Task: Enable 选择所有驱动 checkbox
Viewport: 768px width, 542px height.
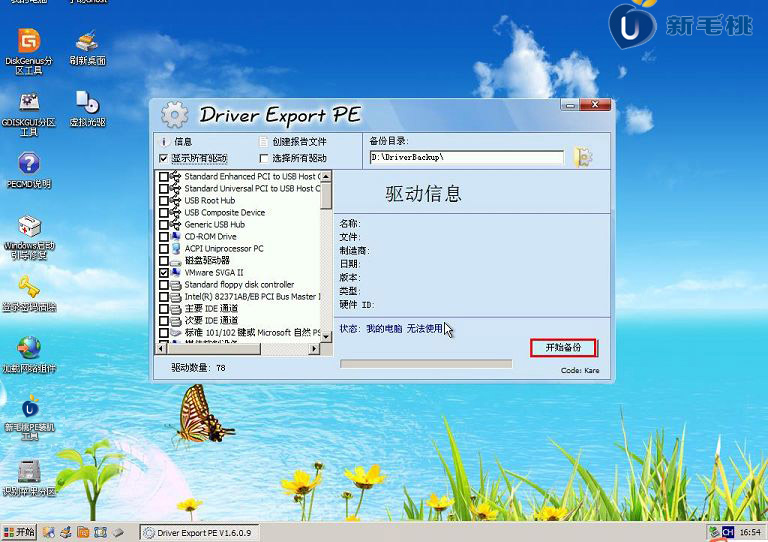Action: (x=264, y=158)
